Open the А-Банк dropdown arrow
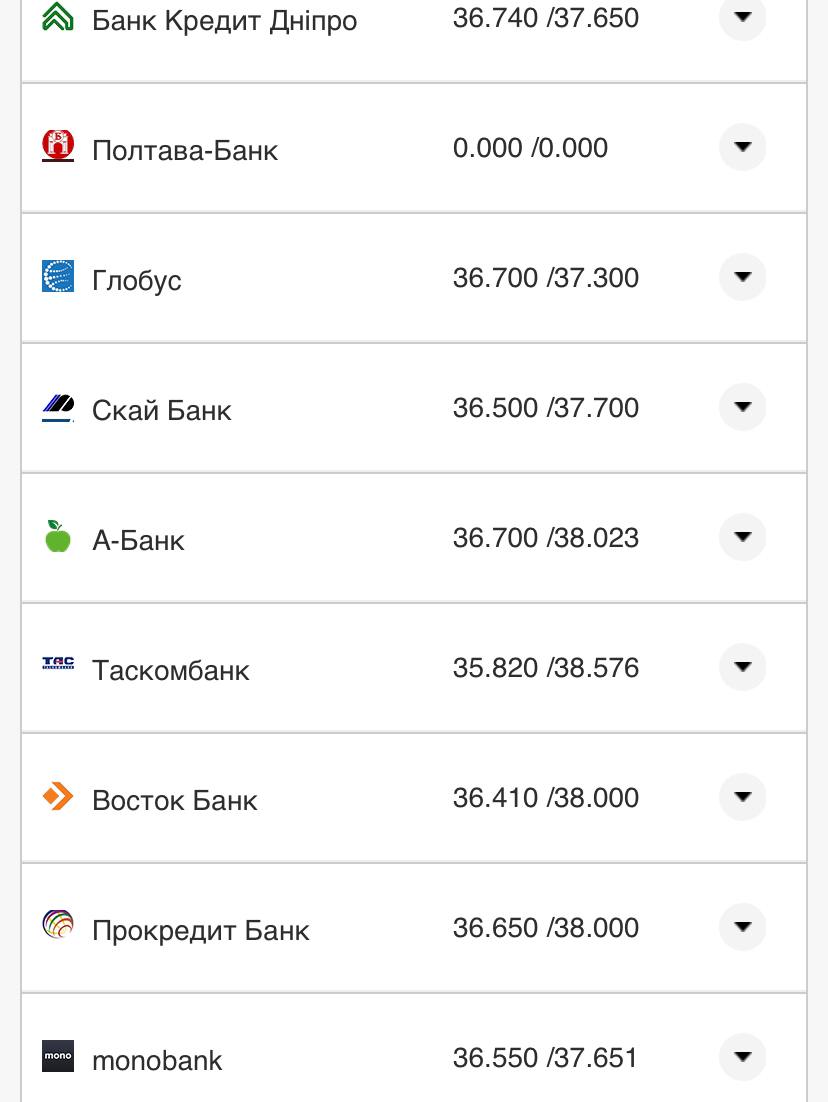Image resolution: width=828 pixels, height=1102 pixels. tap(742, 537)
